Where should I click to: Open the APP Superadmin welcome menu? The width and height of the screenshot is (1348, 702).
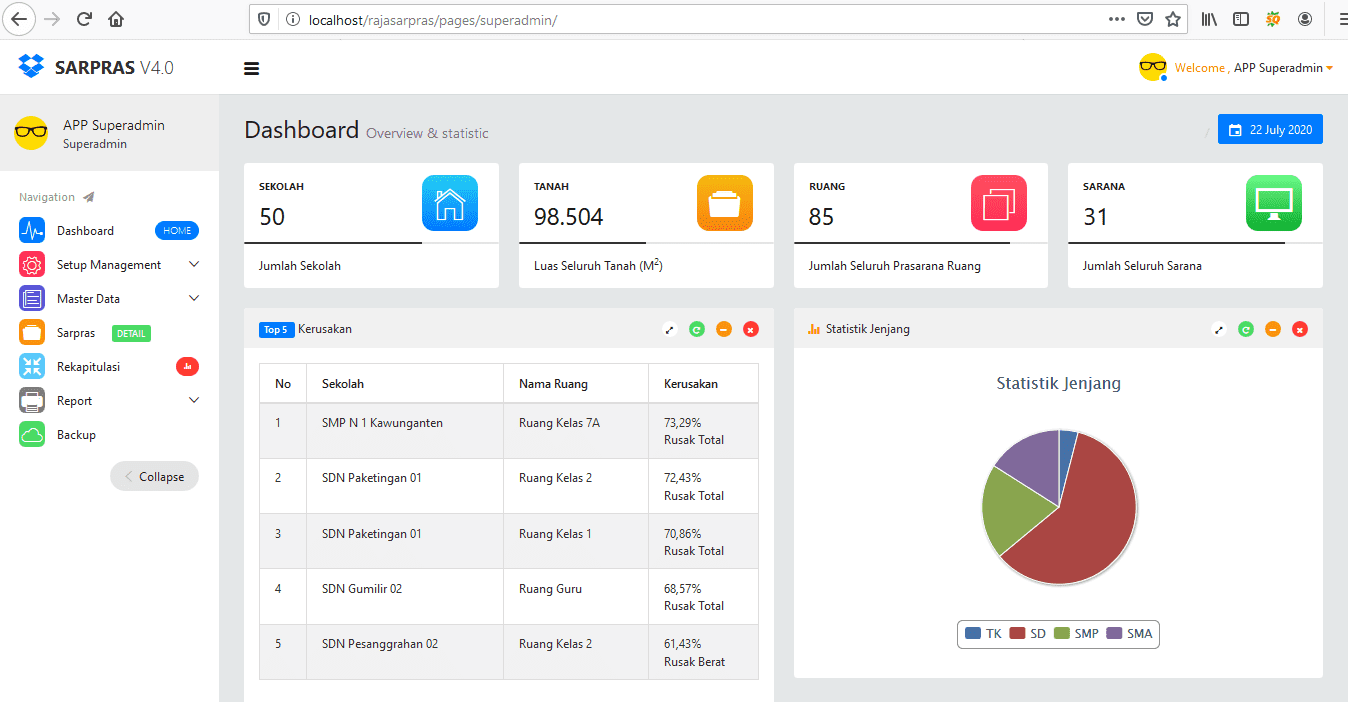click(1251, 67)
